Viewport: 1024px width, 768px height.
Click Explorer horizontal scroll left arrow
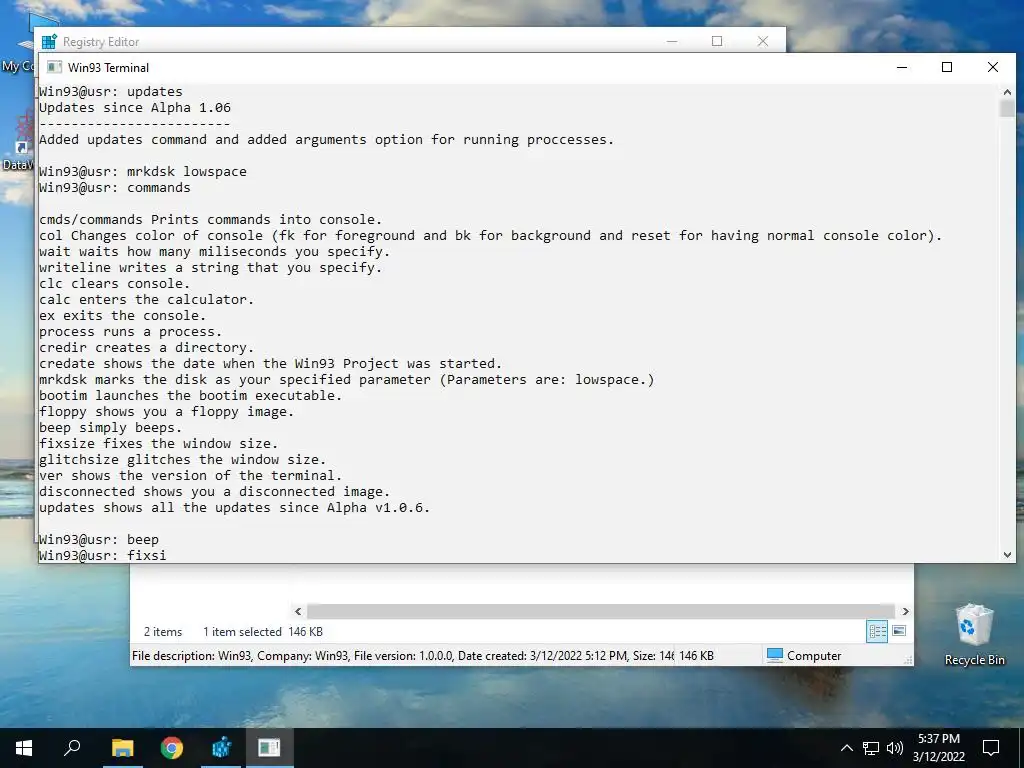(298, 611)
